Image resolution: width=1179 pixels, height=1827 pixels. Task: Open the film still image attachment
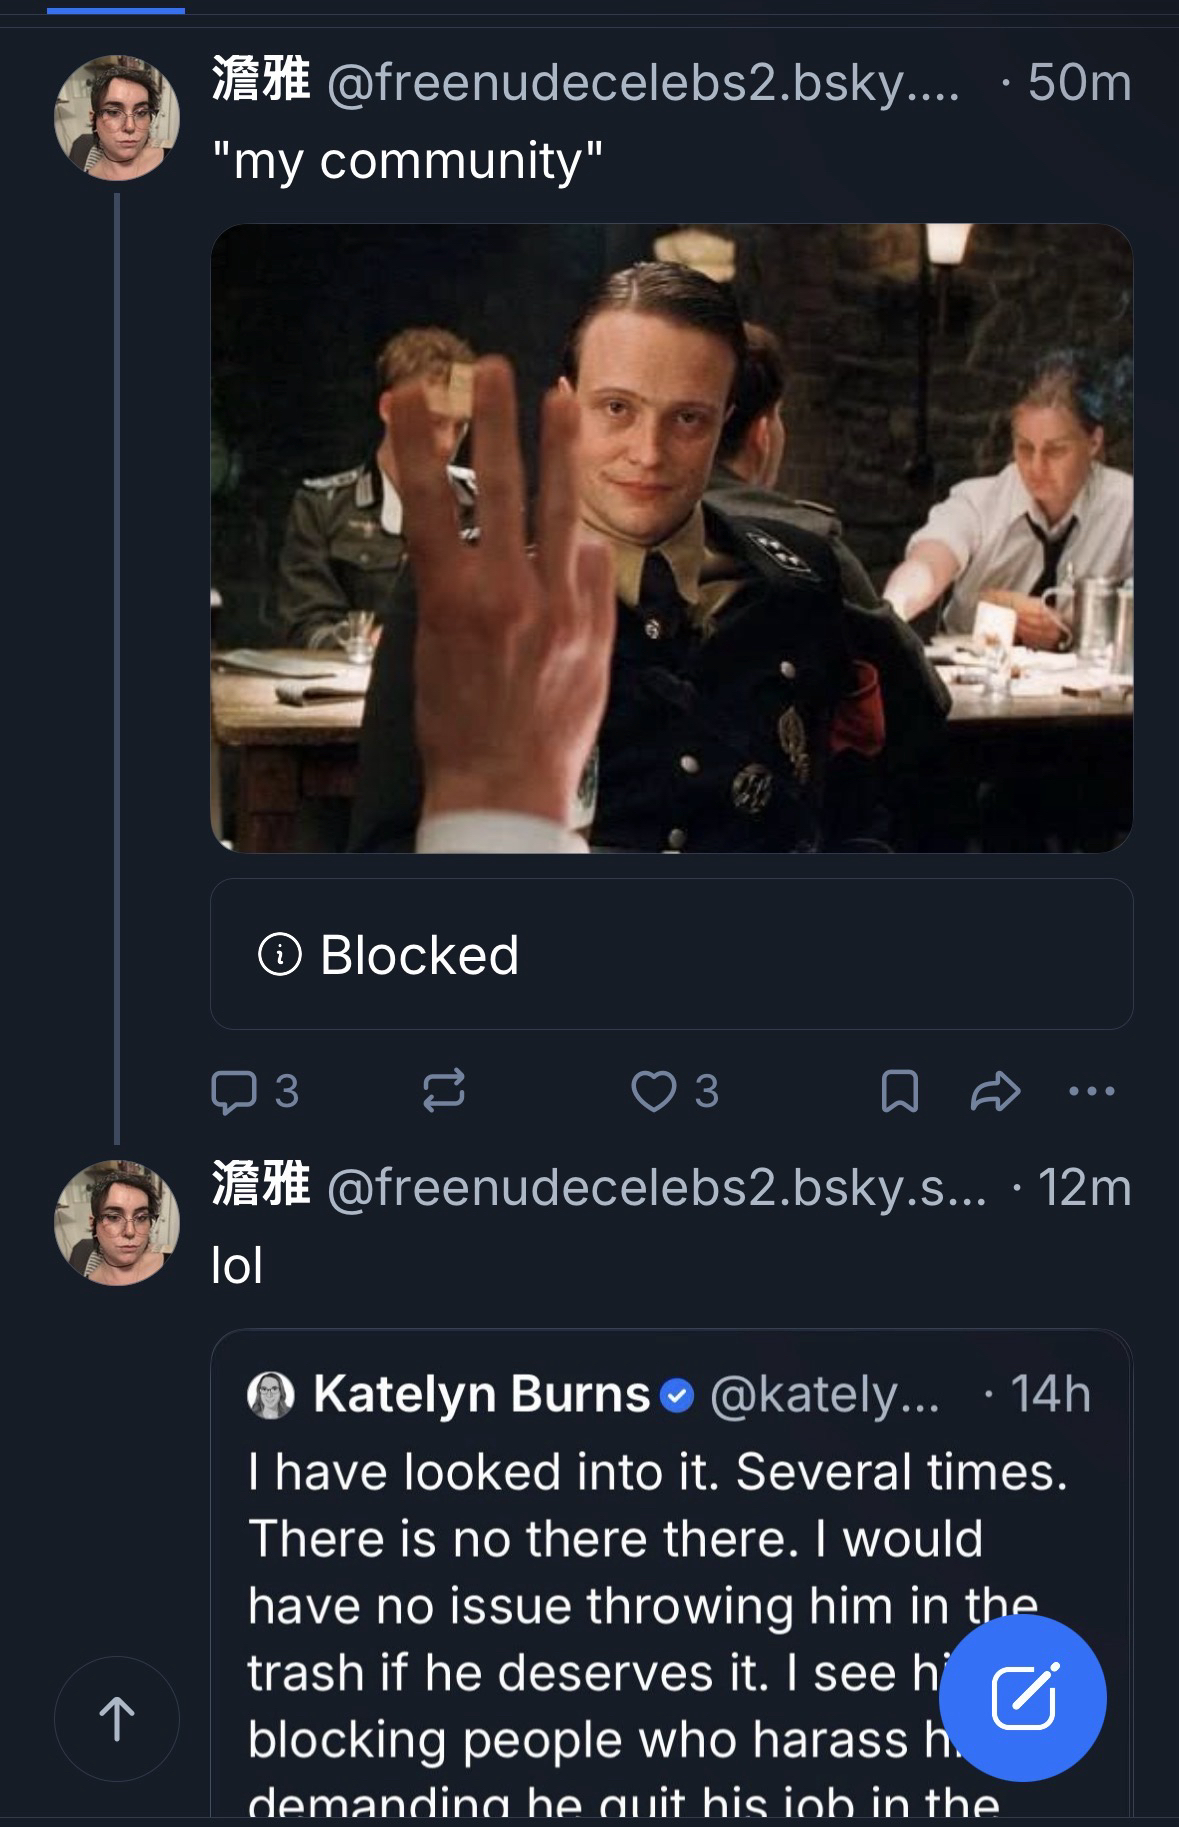tap(670, 538)
